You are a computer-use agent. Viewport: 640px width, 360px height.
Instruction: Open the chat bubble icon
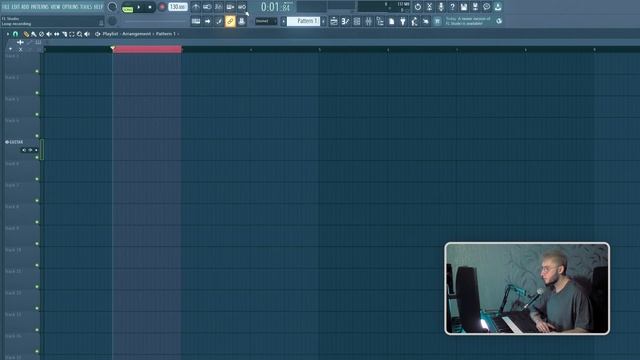487,7
